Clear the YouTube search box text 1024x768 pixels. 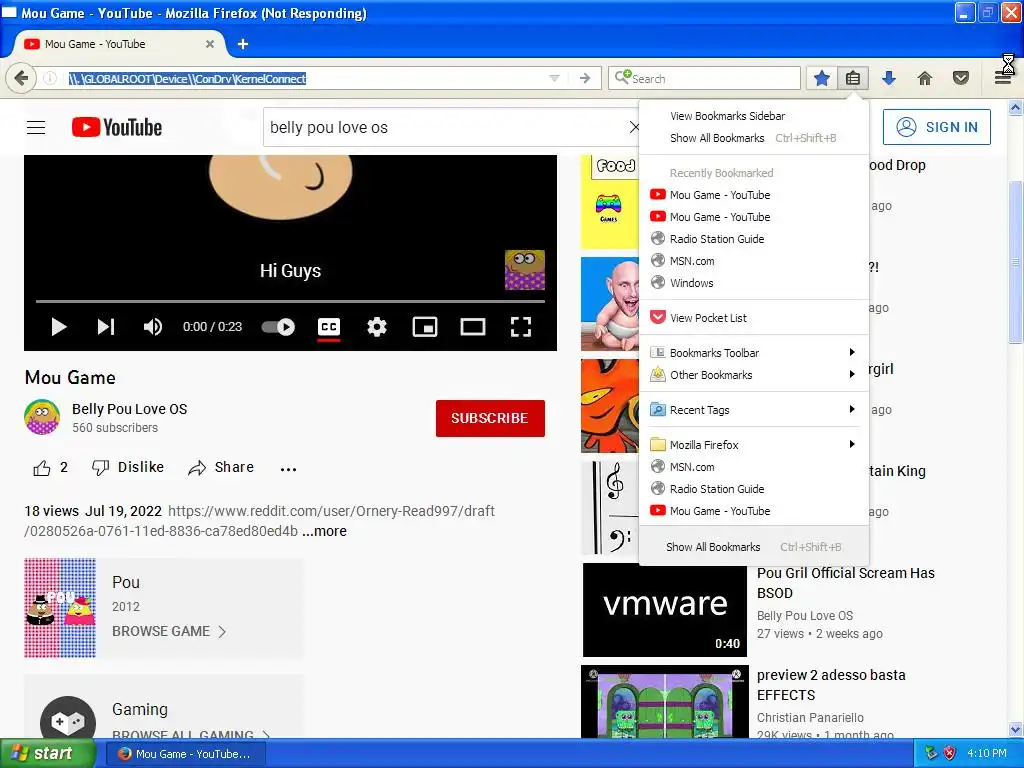(x=633, y=127)
